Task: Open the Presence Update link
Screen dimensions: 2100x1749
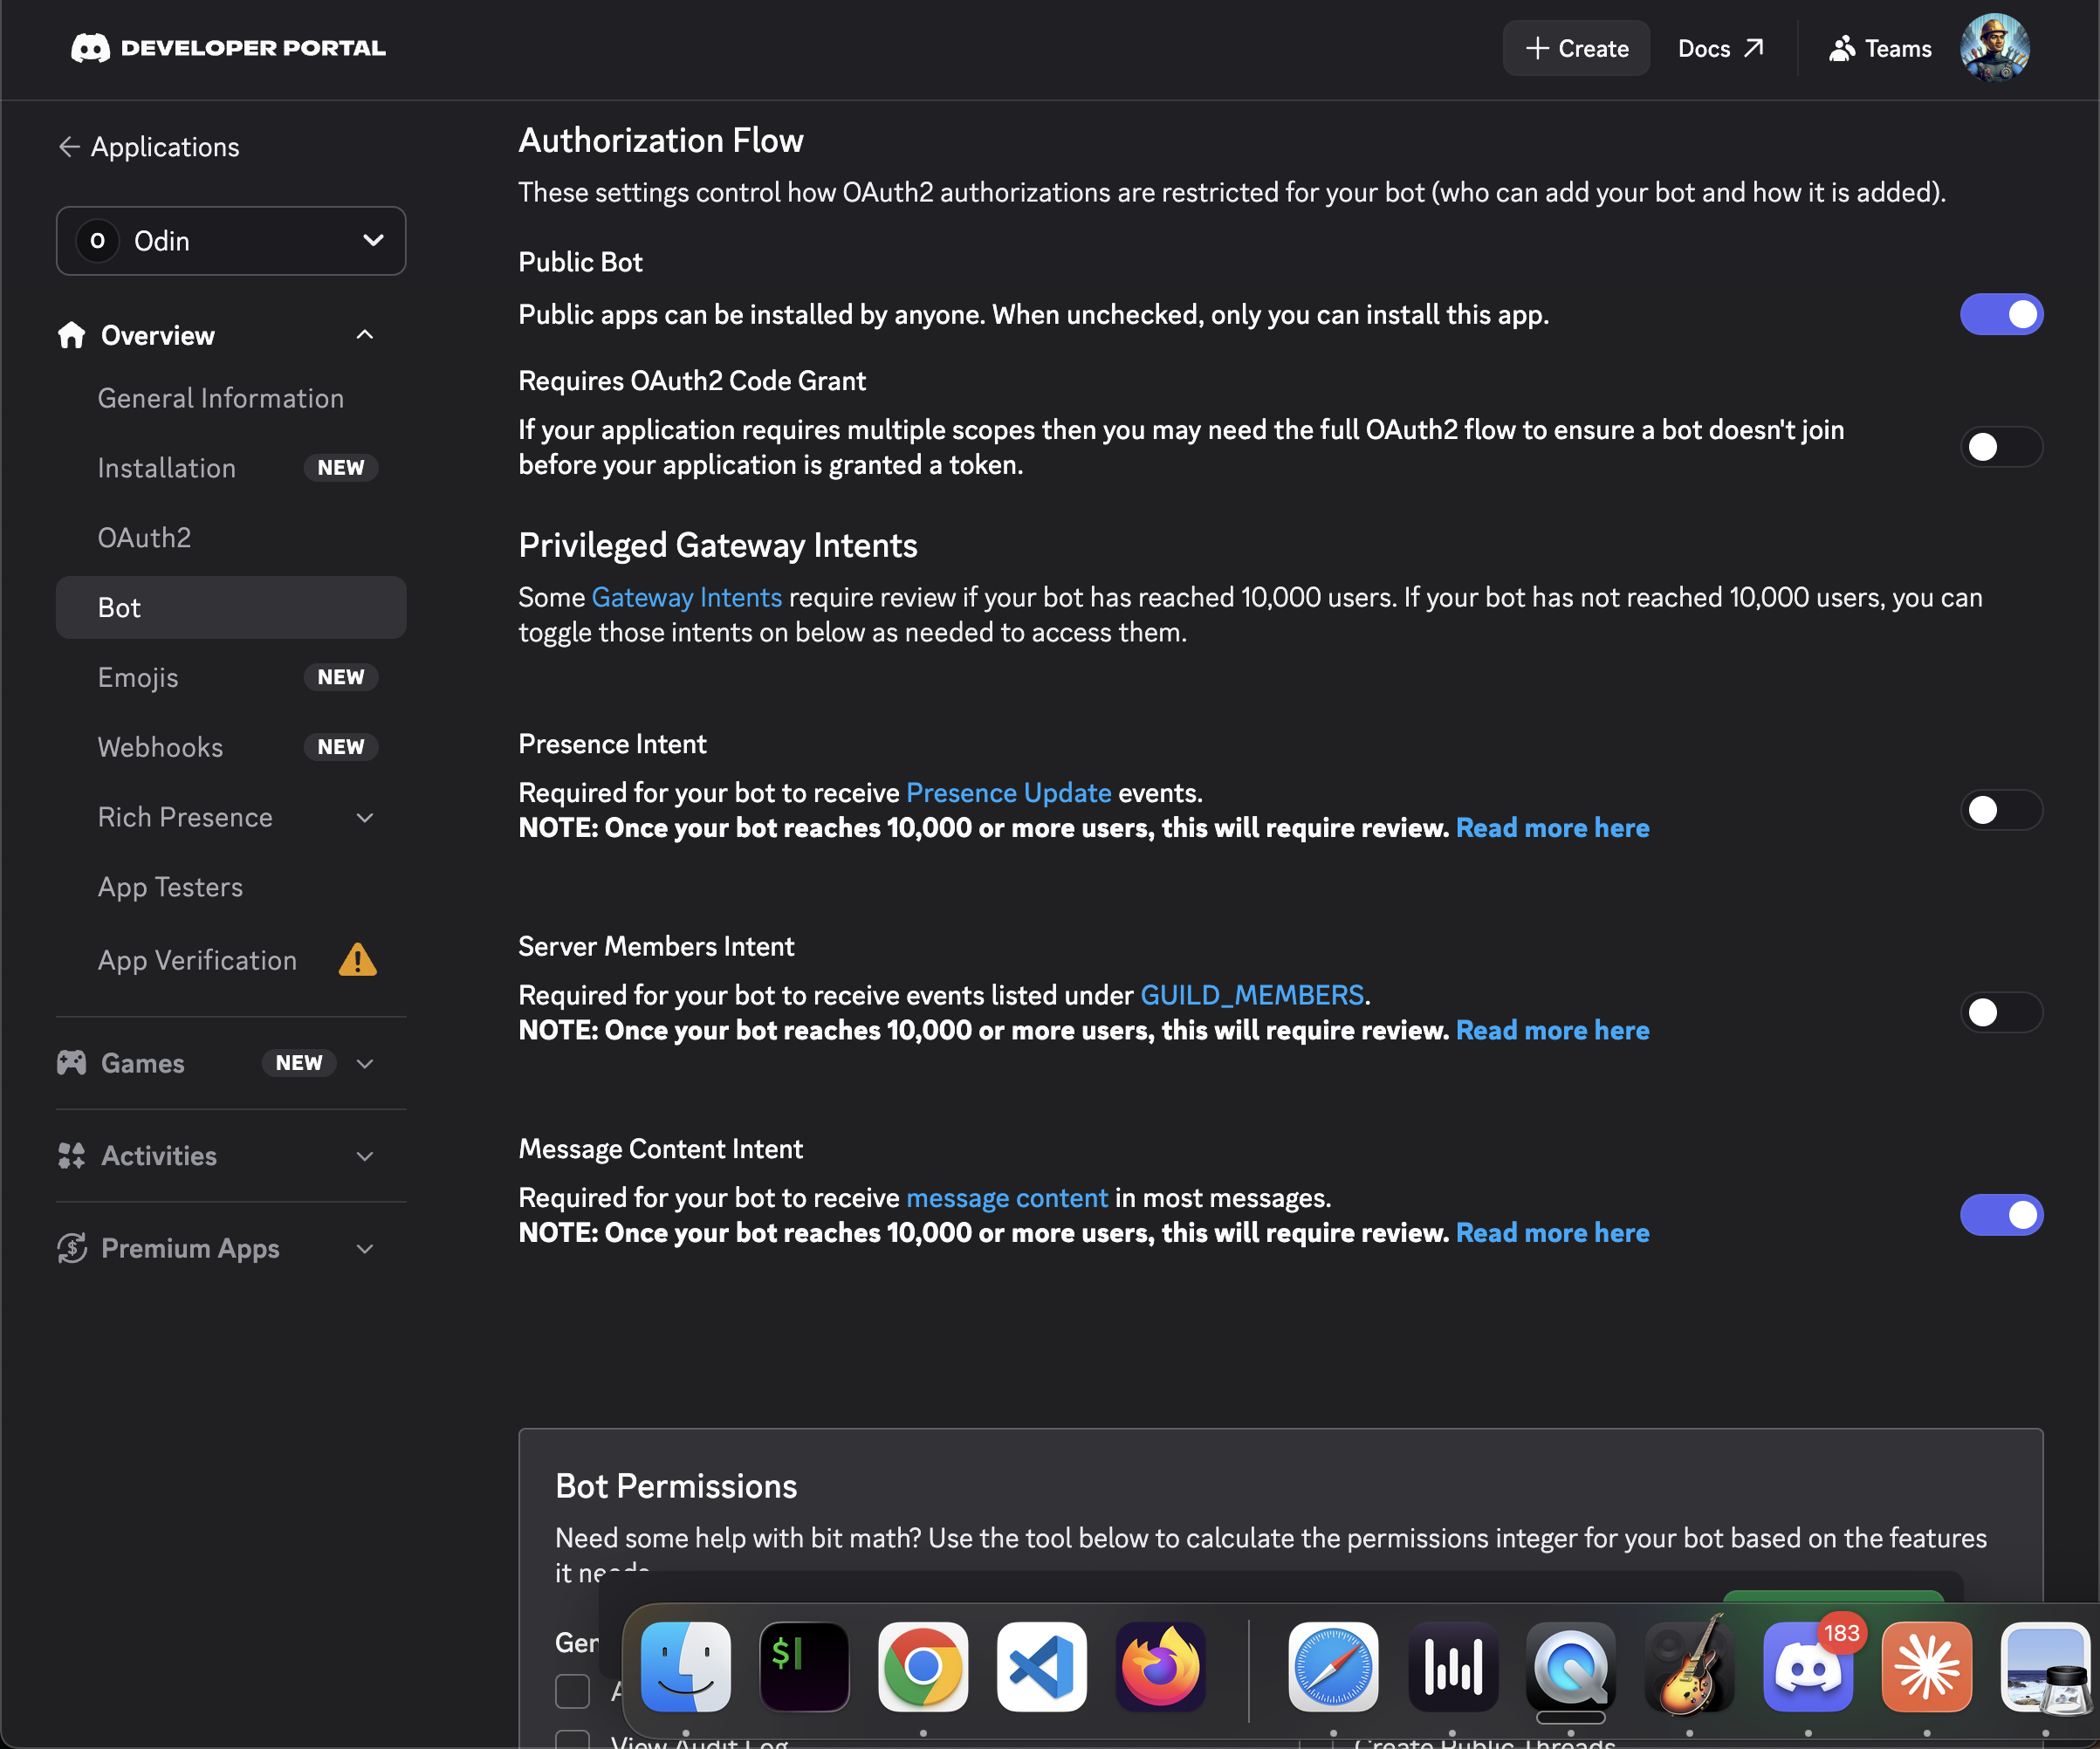Action: (1008, 792)
